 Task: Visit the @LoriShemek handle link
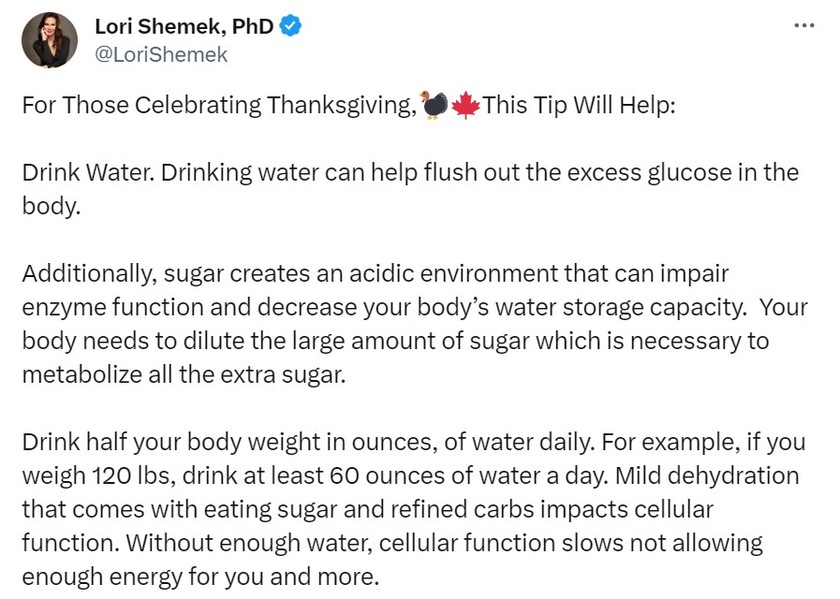(161, 55)
